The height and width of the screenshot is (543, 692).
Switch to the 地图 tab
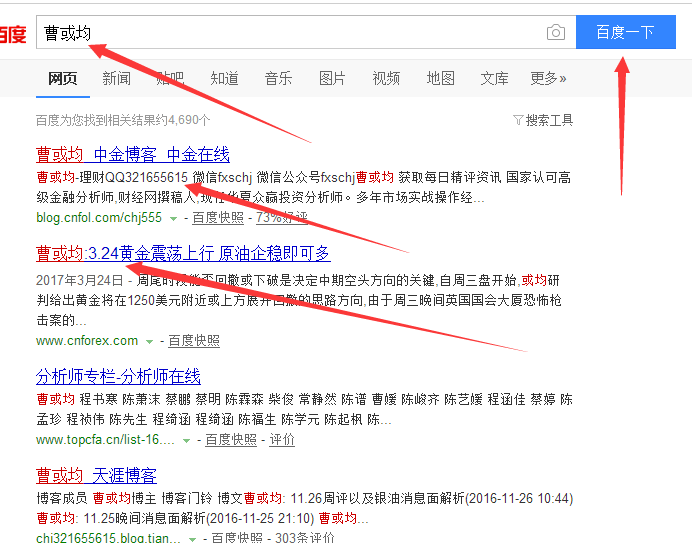point(440,79)
